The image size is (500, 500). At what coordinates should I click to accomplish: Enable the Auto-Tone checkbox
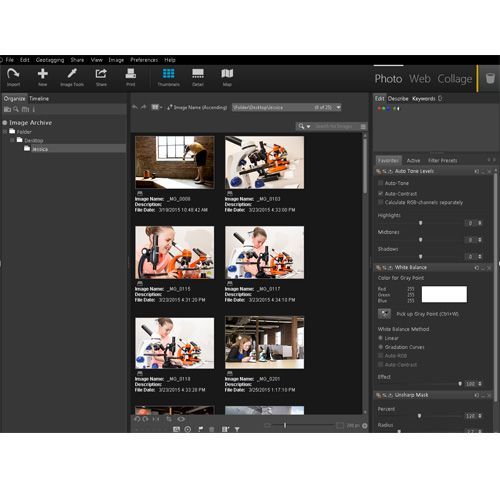(x=380, y=183)
